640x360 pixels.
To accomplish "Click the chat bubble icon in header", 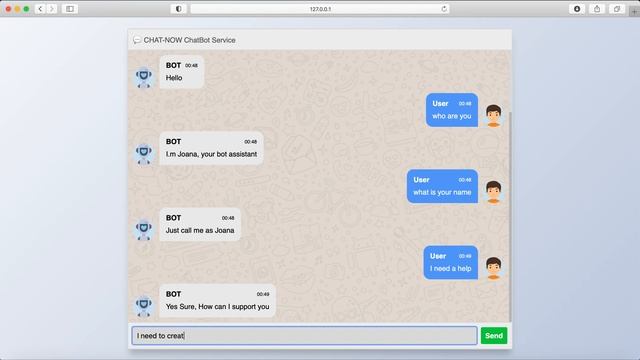I will coord(137,40).
